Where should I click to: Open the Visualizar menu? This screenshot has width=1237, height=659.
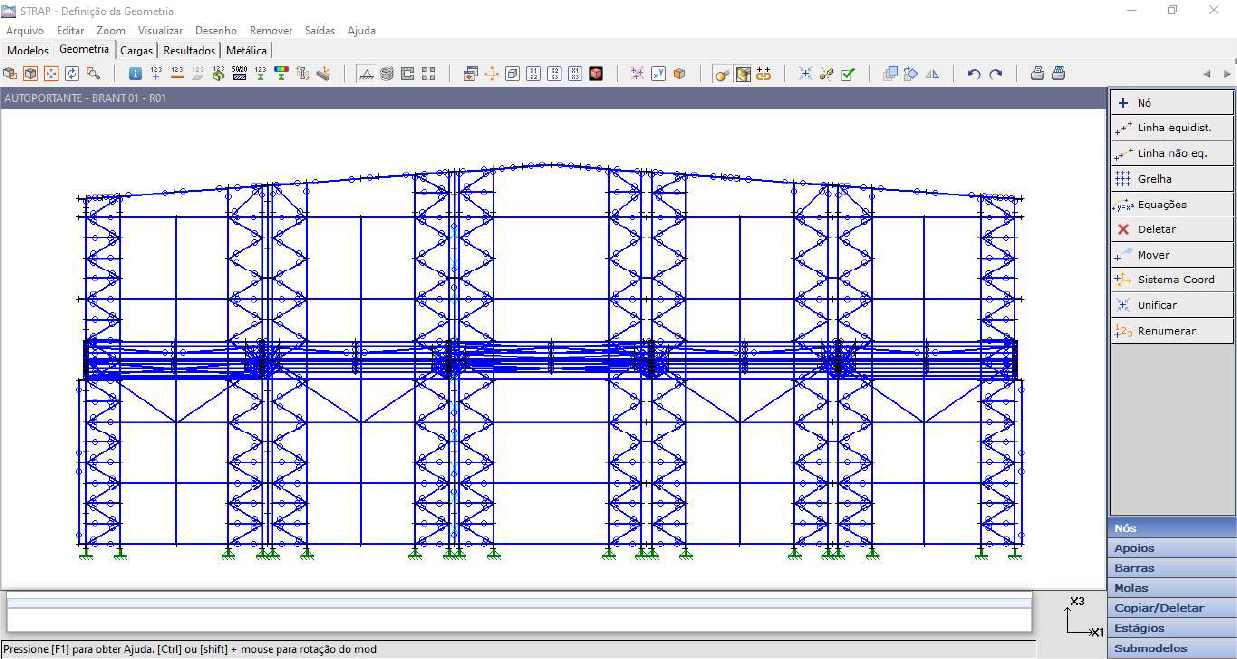coord(160,30)
